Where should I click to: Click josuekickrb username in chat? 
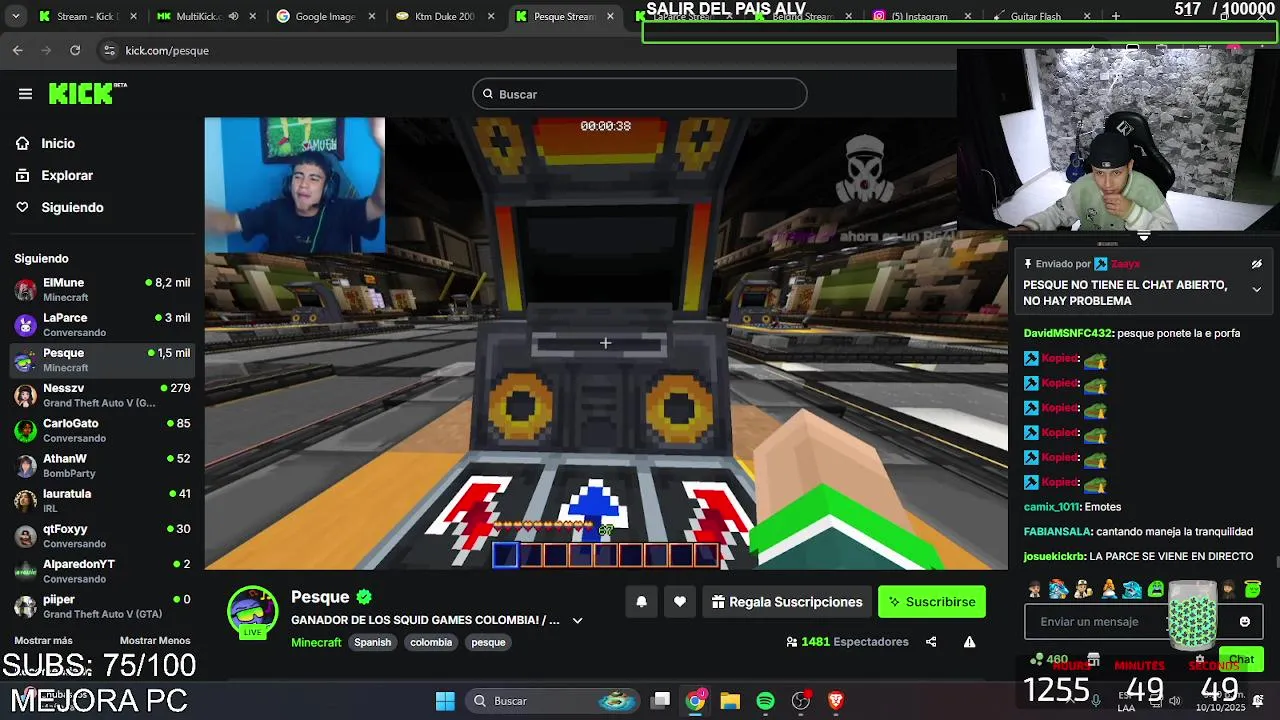[1054, 556]
